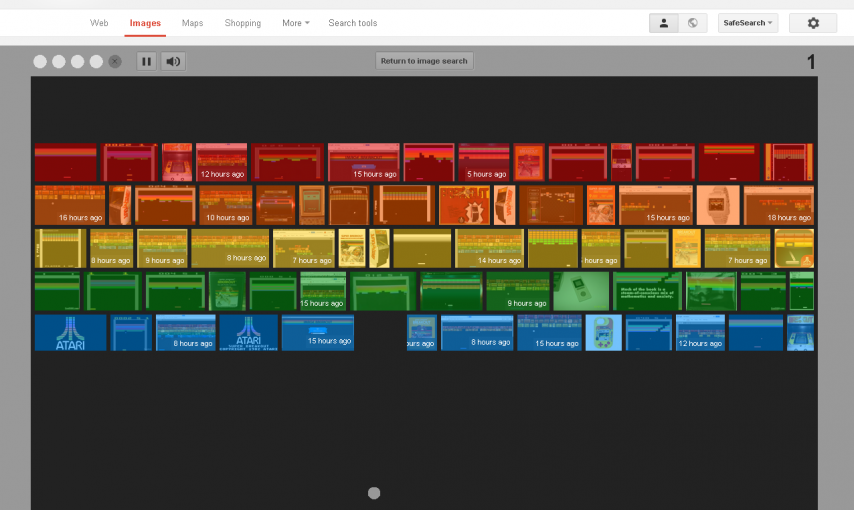Open the 18 hours ago thumbnail
This screenshot has height=510, width=854.
[778, 205]
